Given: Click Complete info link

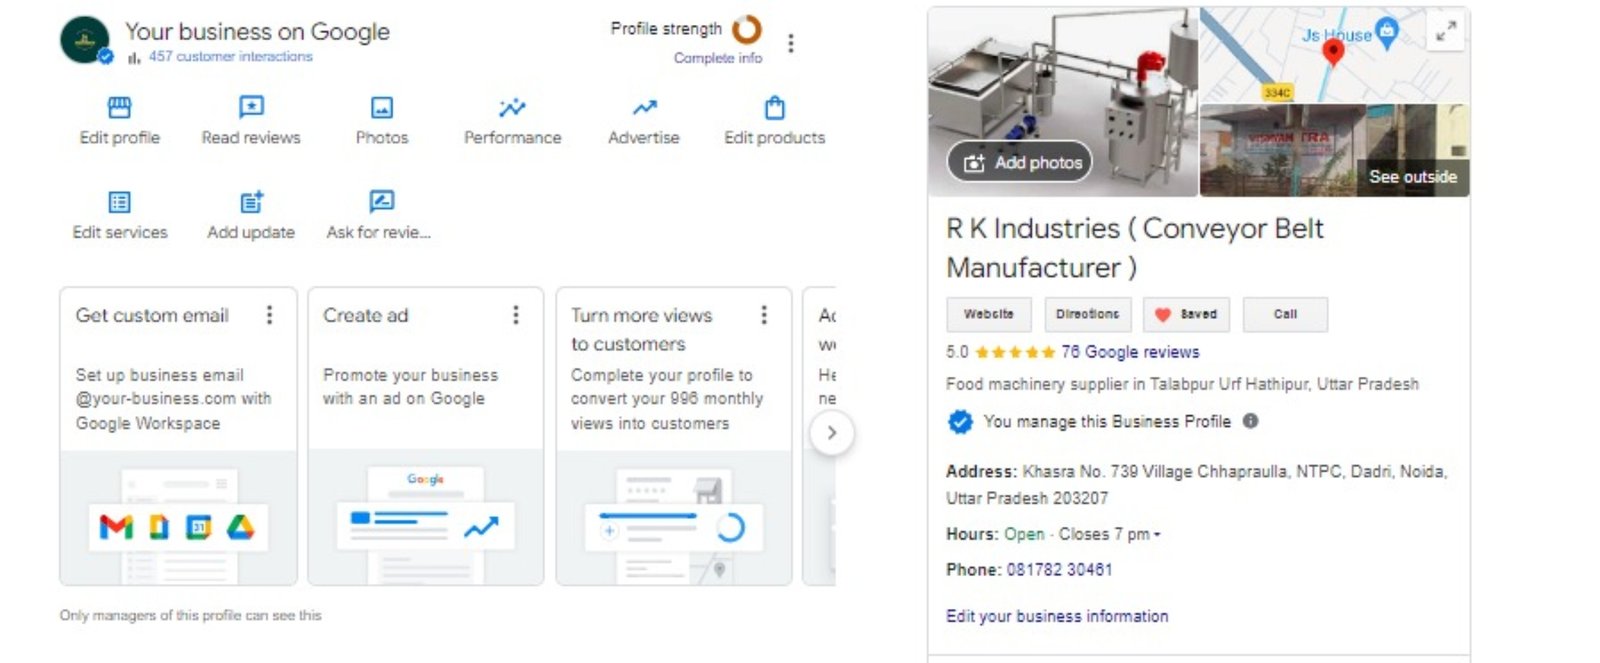Looking at the screenshot, I should click(x=718, y=58).
